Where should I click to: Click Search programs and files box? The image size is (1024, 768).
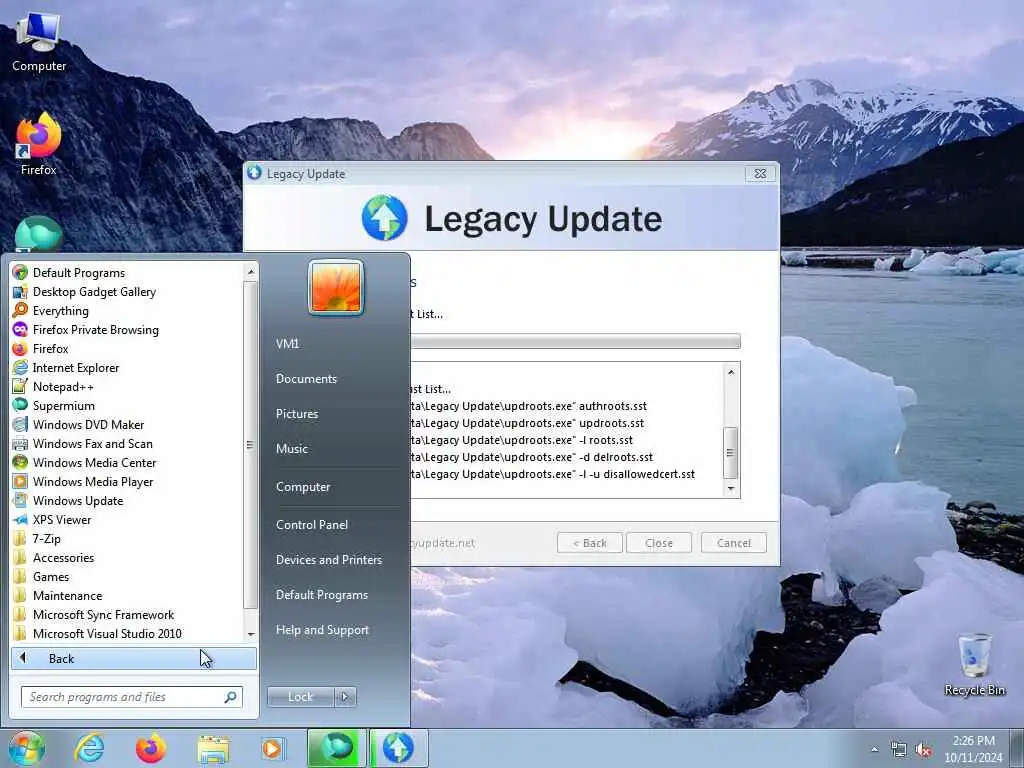[131, 697]
